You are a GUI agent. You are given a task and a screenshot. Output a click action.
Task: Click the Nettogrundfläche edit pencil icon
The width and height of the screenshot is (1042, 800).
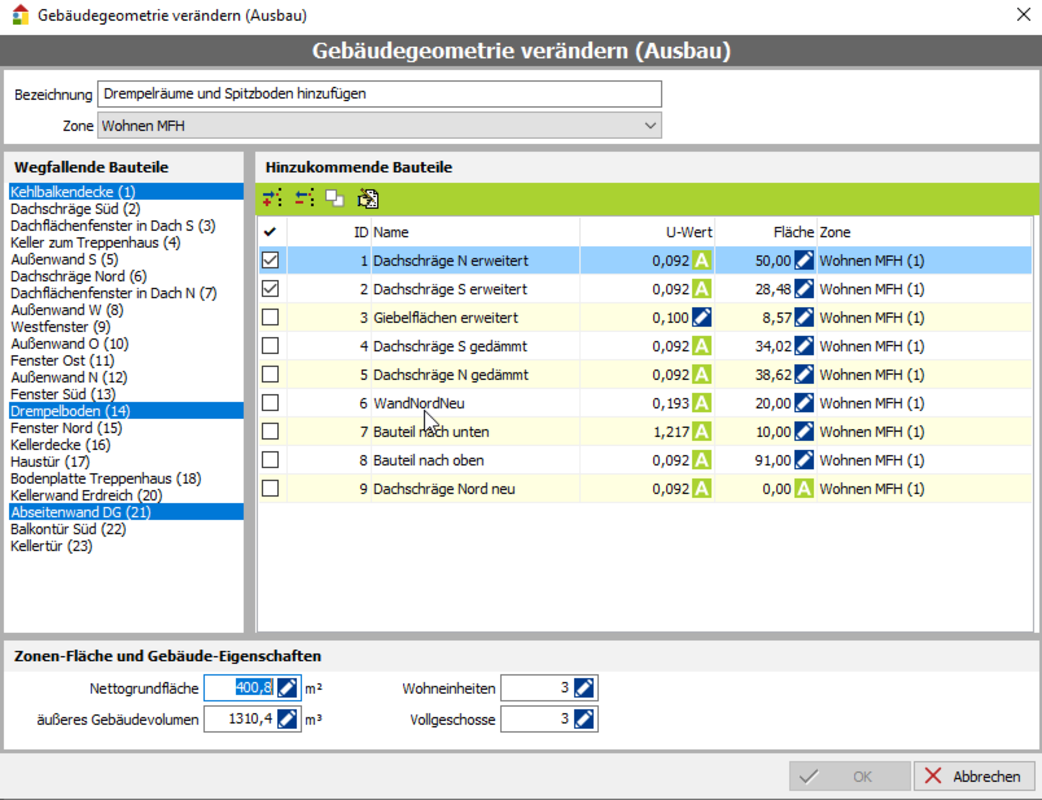pyautogui.click(x=288, y=688)
